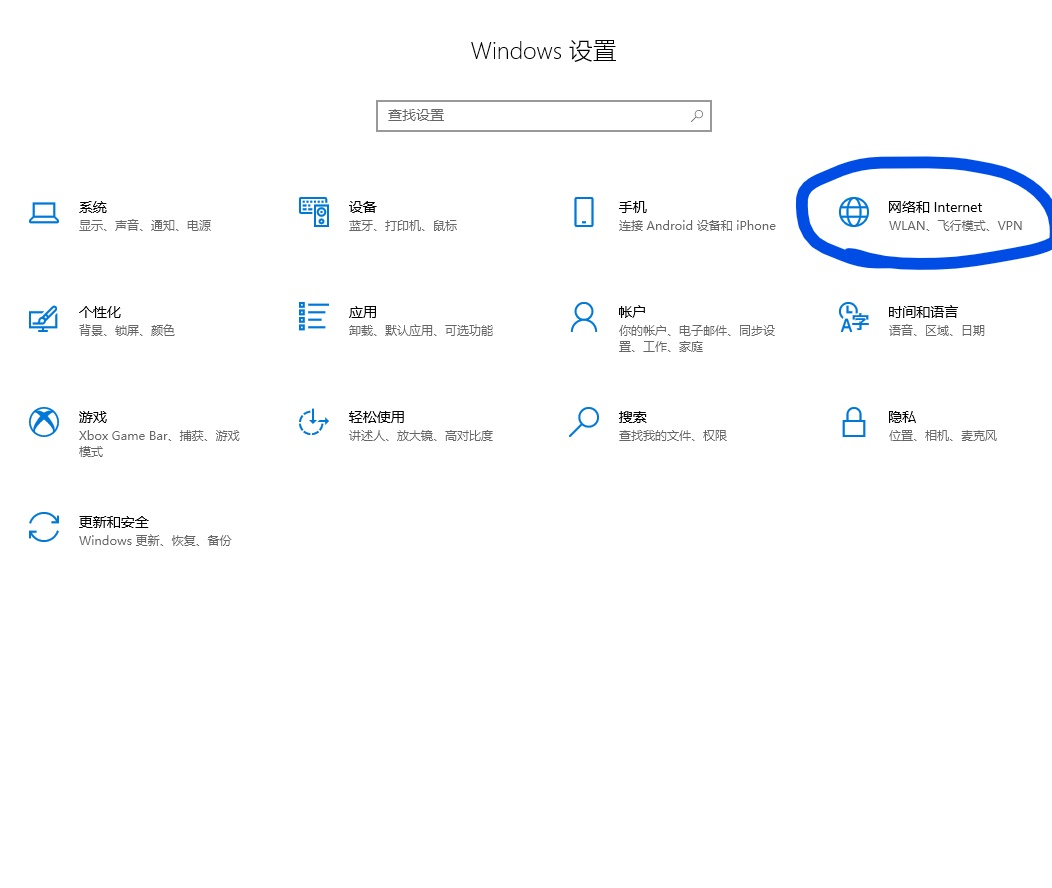Click the Windows 设置 page heading
This screenshot has height=888, width=1052.
click(543, 51)
